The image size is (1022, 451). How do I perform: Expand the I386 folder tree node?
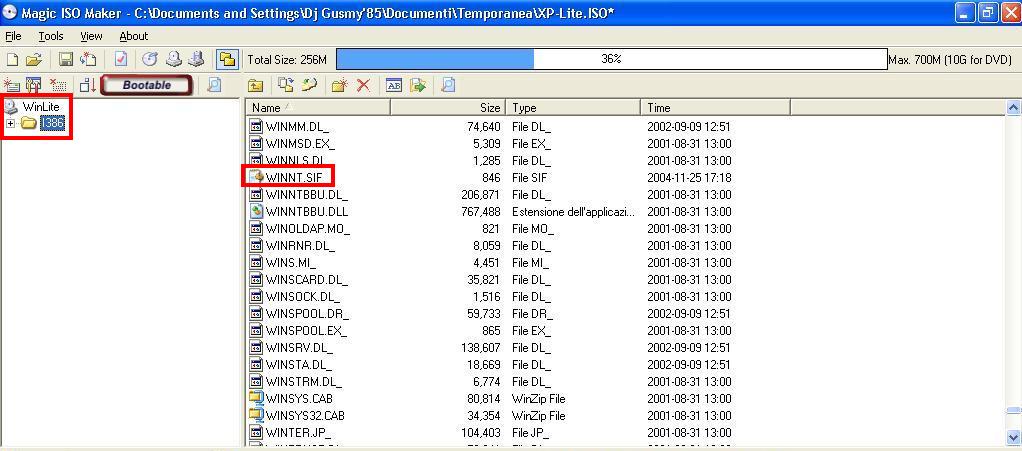10,123
